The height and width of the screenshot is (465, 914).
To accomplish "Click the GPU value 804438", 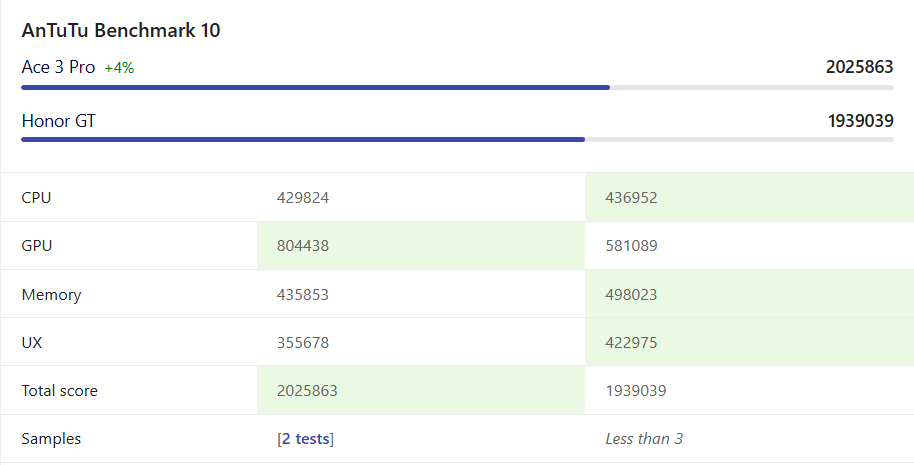I will pos(303,245).
